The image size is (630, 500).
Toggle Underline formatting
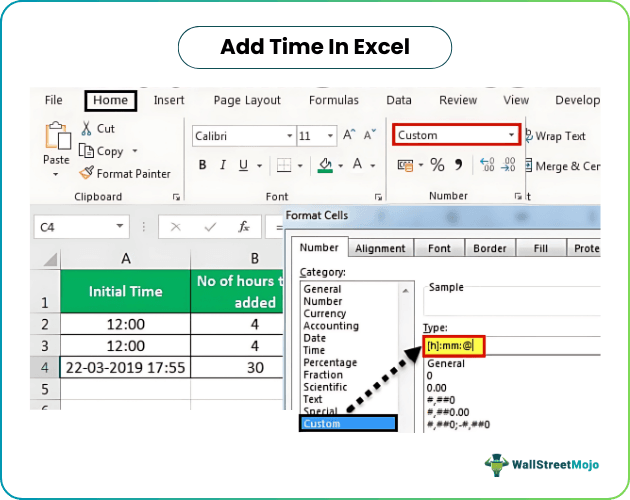[243, 165]
